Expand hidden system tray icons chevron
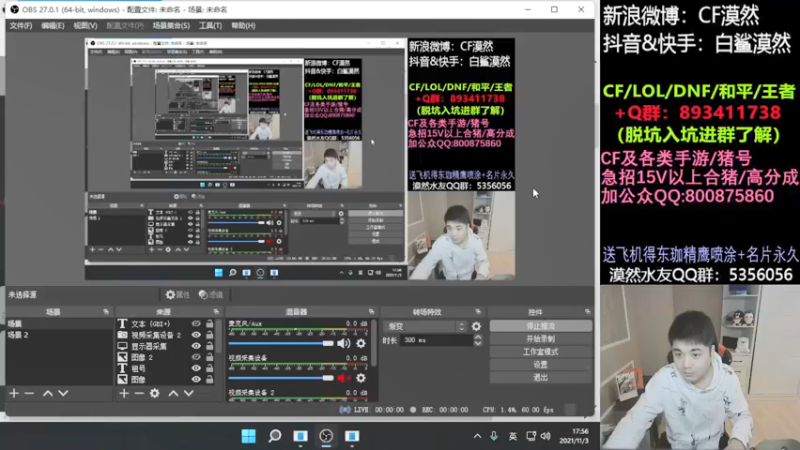This screenshot has height=450, width=800. (477, 436)
